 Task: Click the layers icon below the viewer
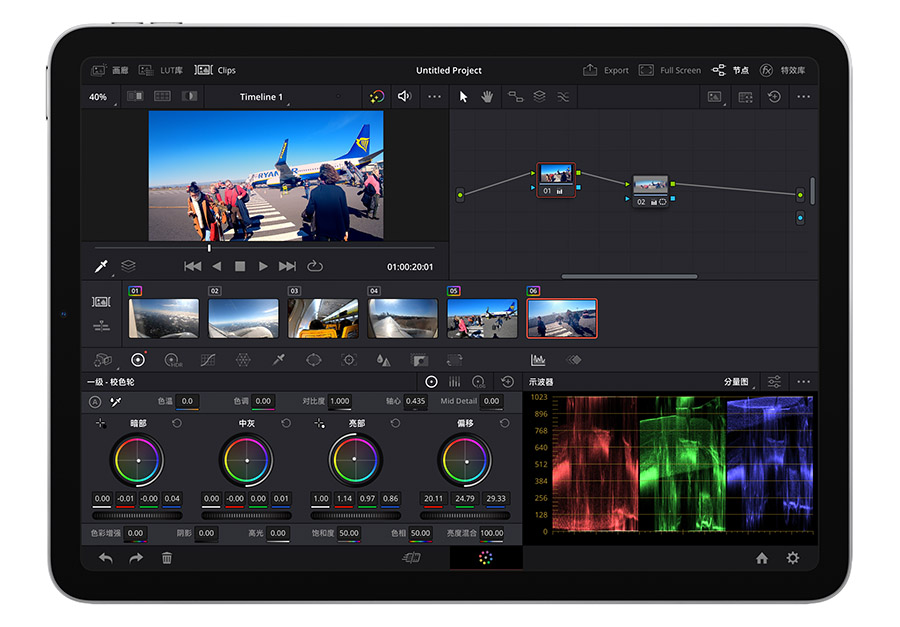point(129,266)
